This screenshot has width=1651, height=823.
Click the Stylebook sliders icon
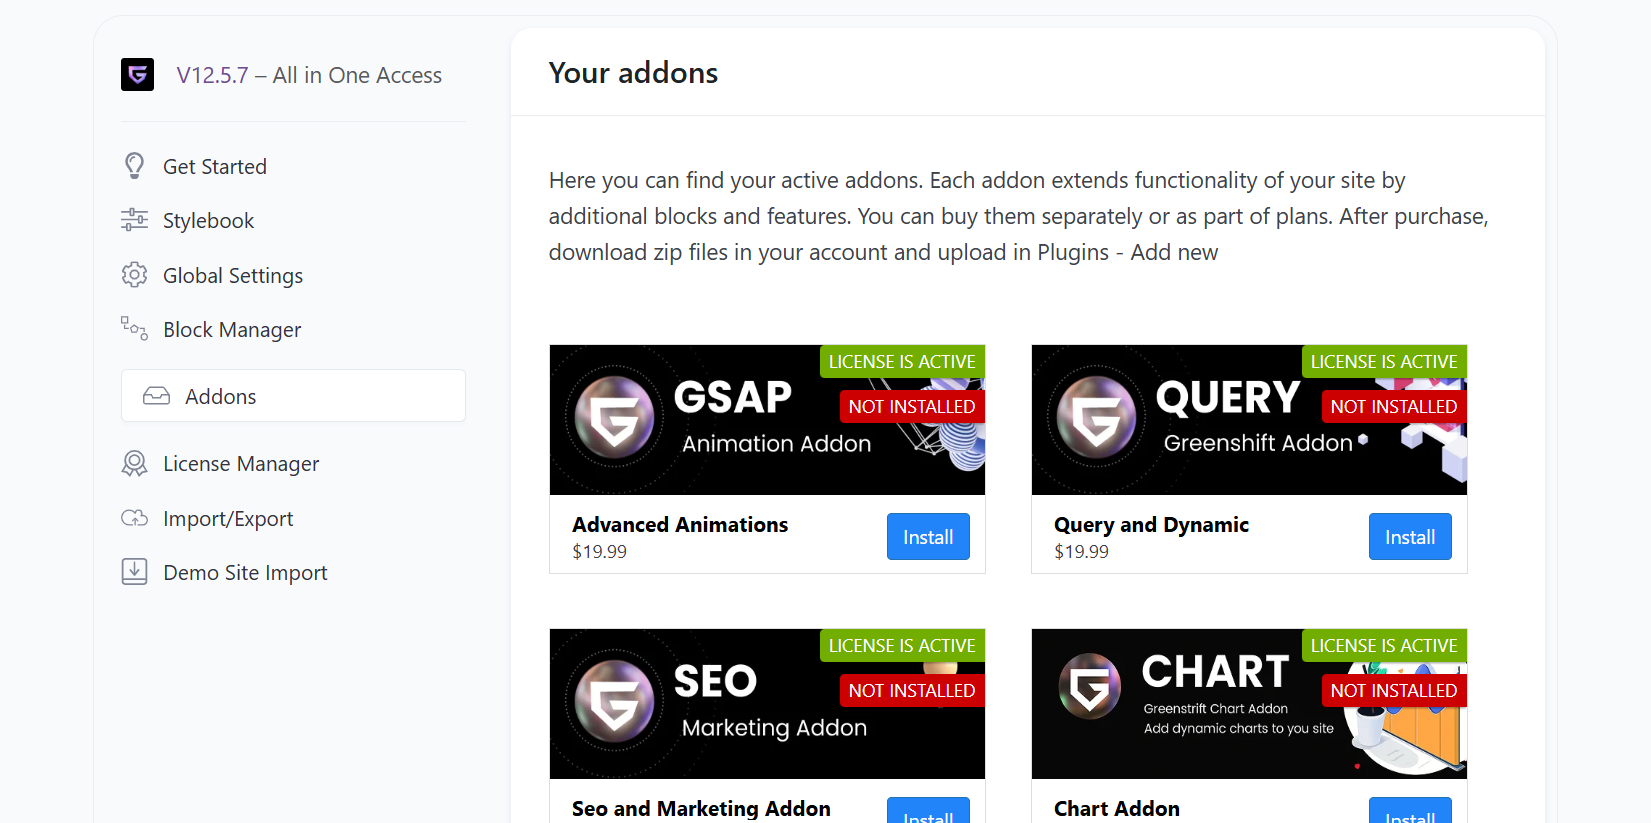point(134,220)
